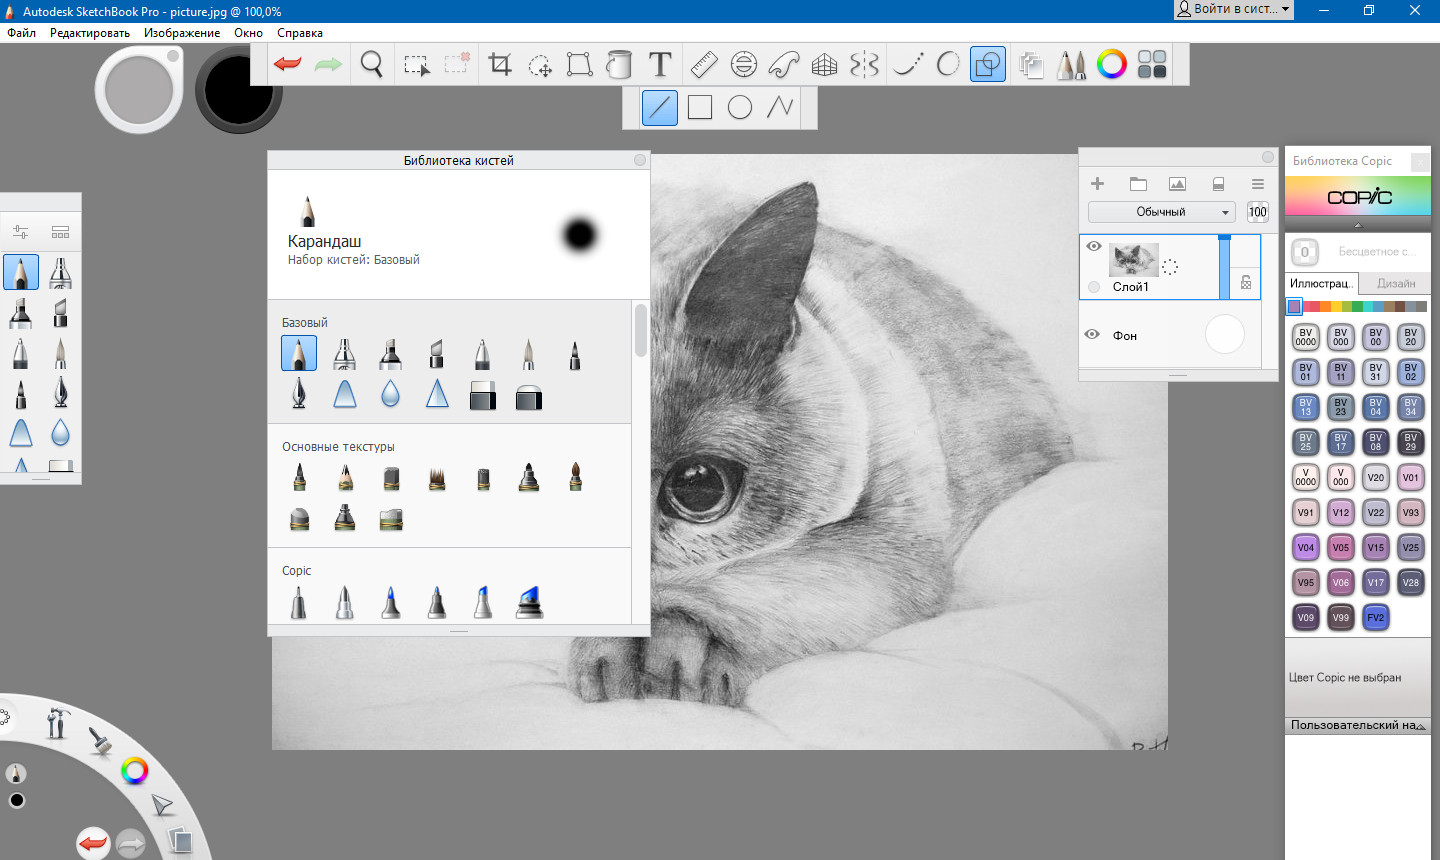This screenshot has width=1440, height=860.
Task: Click the black color puck
Action: (x=238, y=90)
